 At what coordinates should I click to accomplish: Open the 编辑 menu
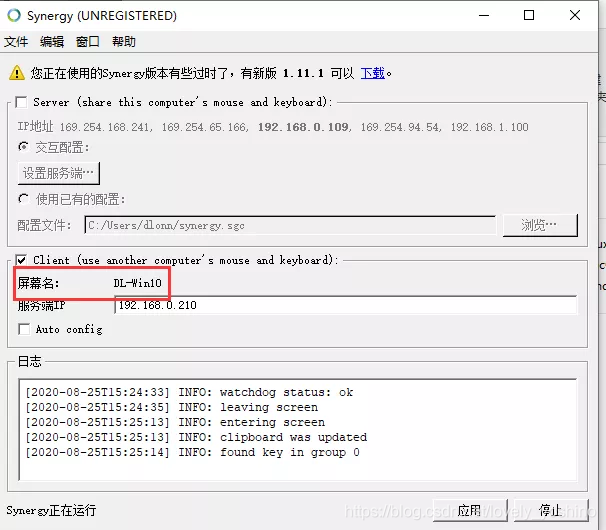(x=52, y=41)
